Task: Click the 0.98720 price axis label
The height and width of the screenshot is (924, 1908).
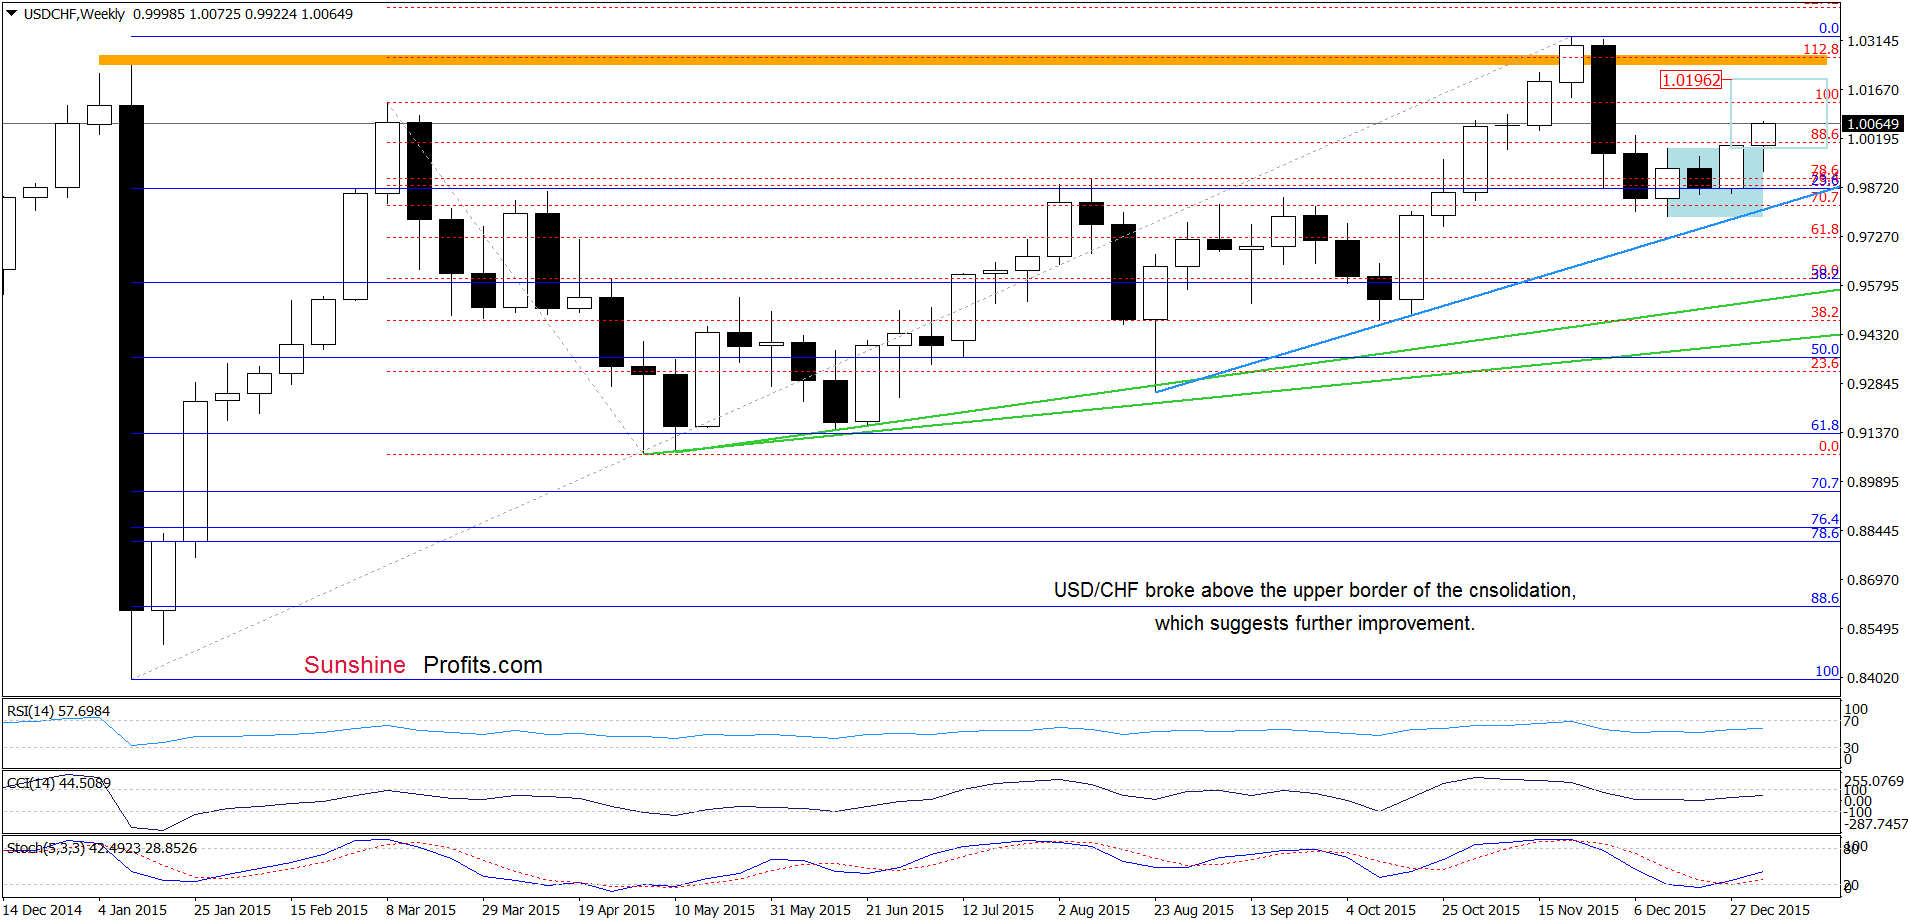Action: [1873, 188]
